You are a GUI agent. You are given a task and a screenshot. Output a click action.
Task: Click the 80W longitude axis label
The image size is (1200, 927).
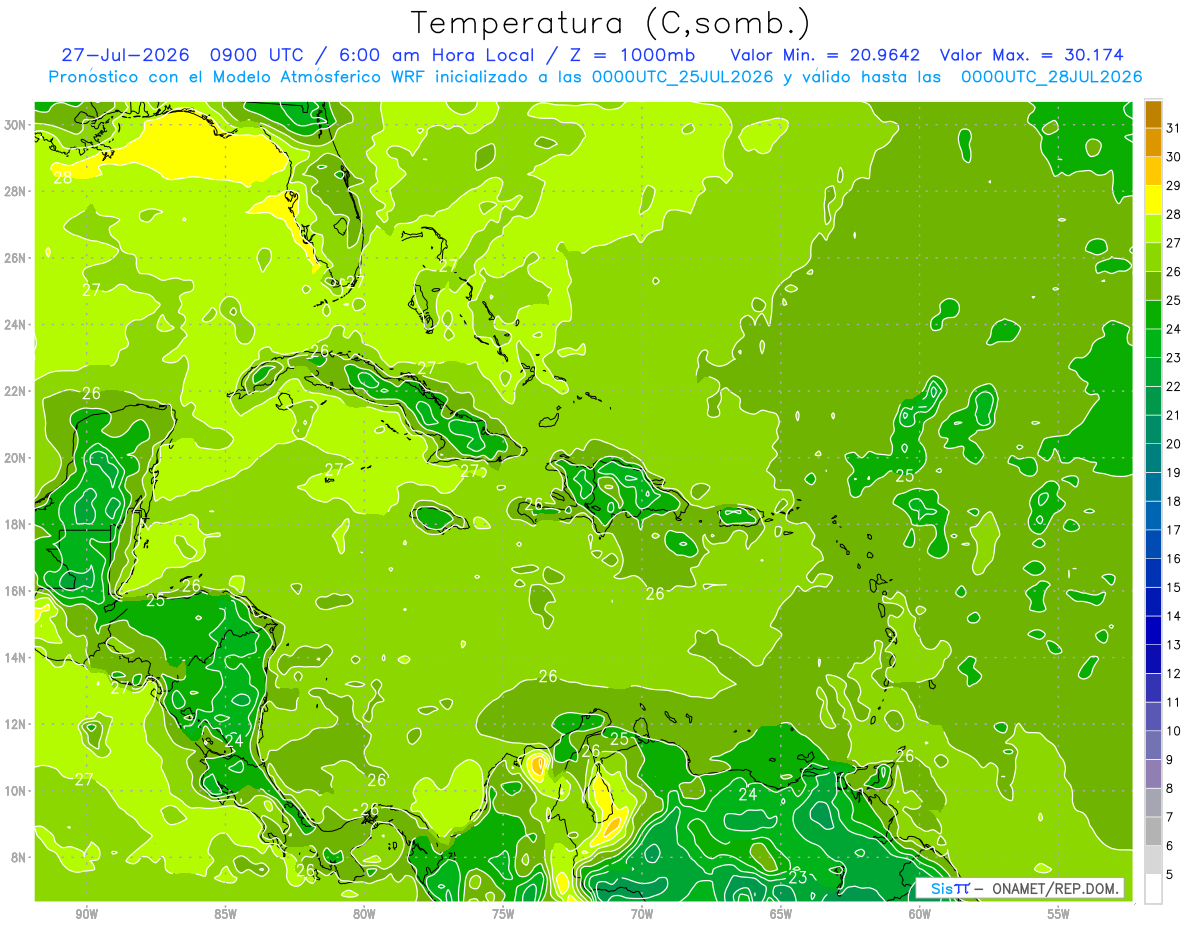click(x=364, y=914)
